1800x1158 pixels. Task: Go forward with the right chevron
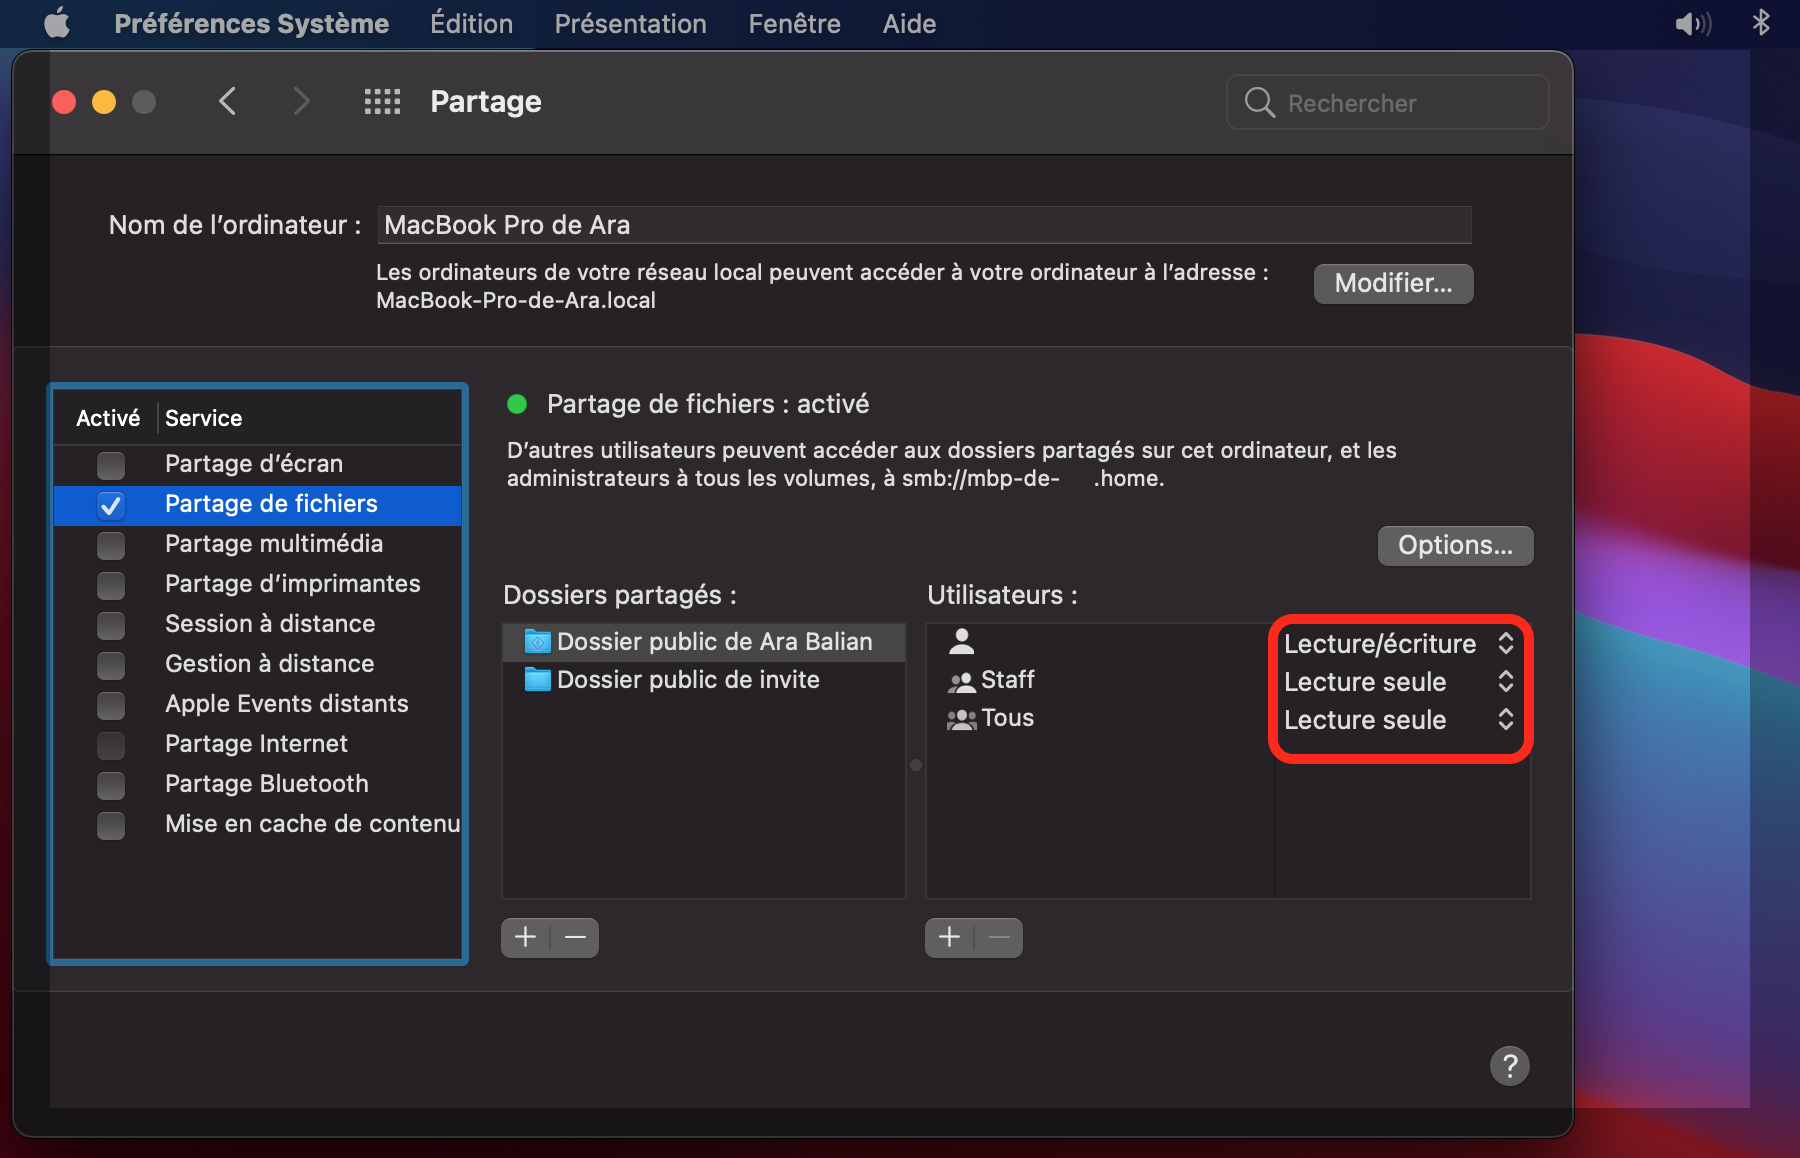(x=301, y=101)
